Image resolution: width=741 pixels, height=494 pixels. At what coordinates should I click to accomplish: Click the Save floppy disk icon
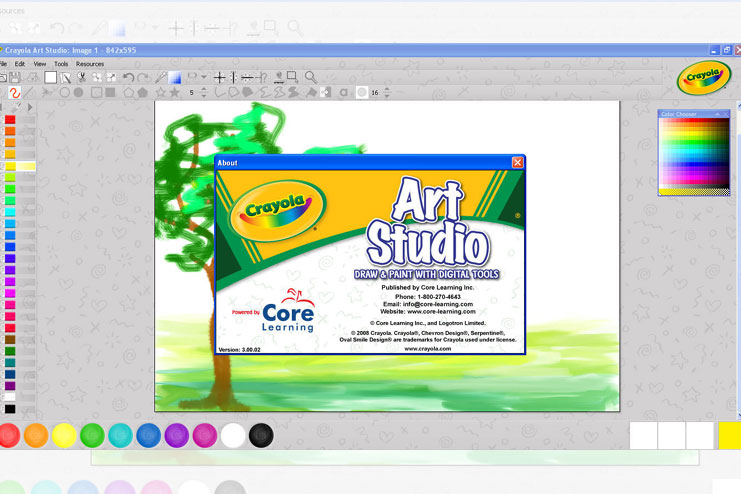[15, 78]
